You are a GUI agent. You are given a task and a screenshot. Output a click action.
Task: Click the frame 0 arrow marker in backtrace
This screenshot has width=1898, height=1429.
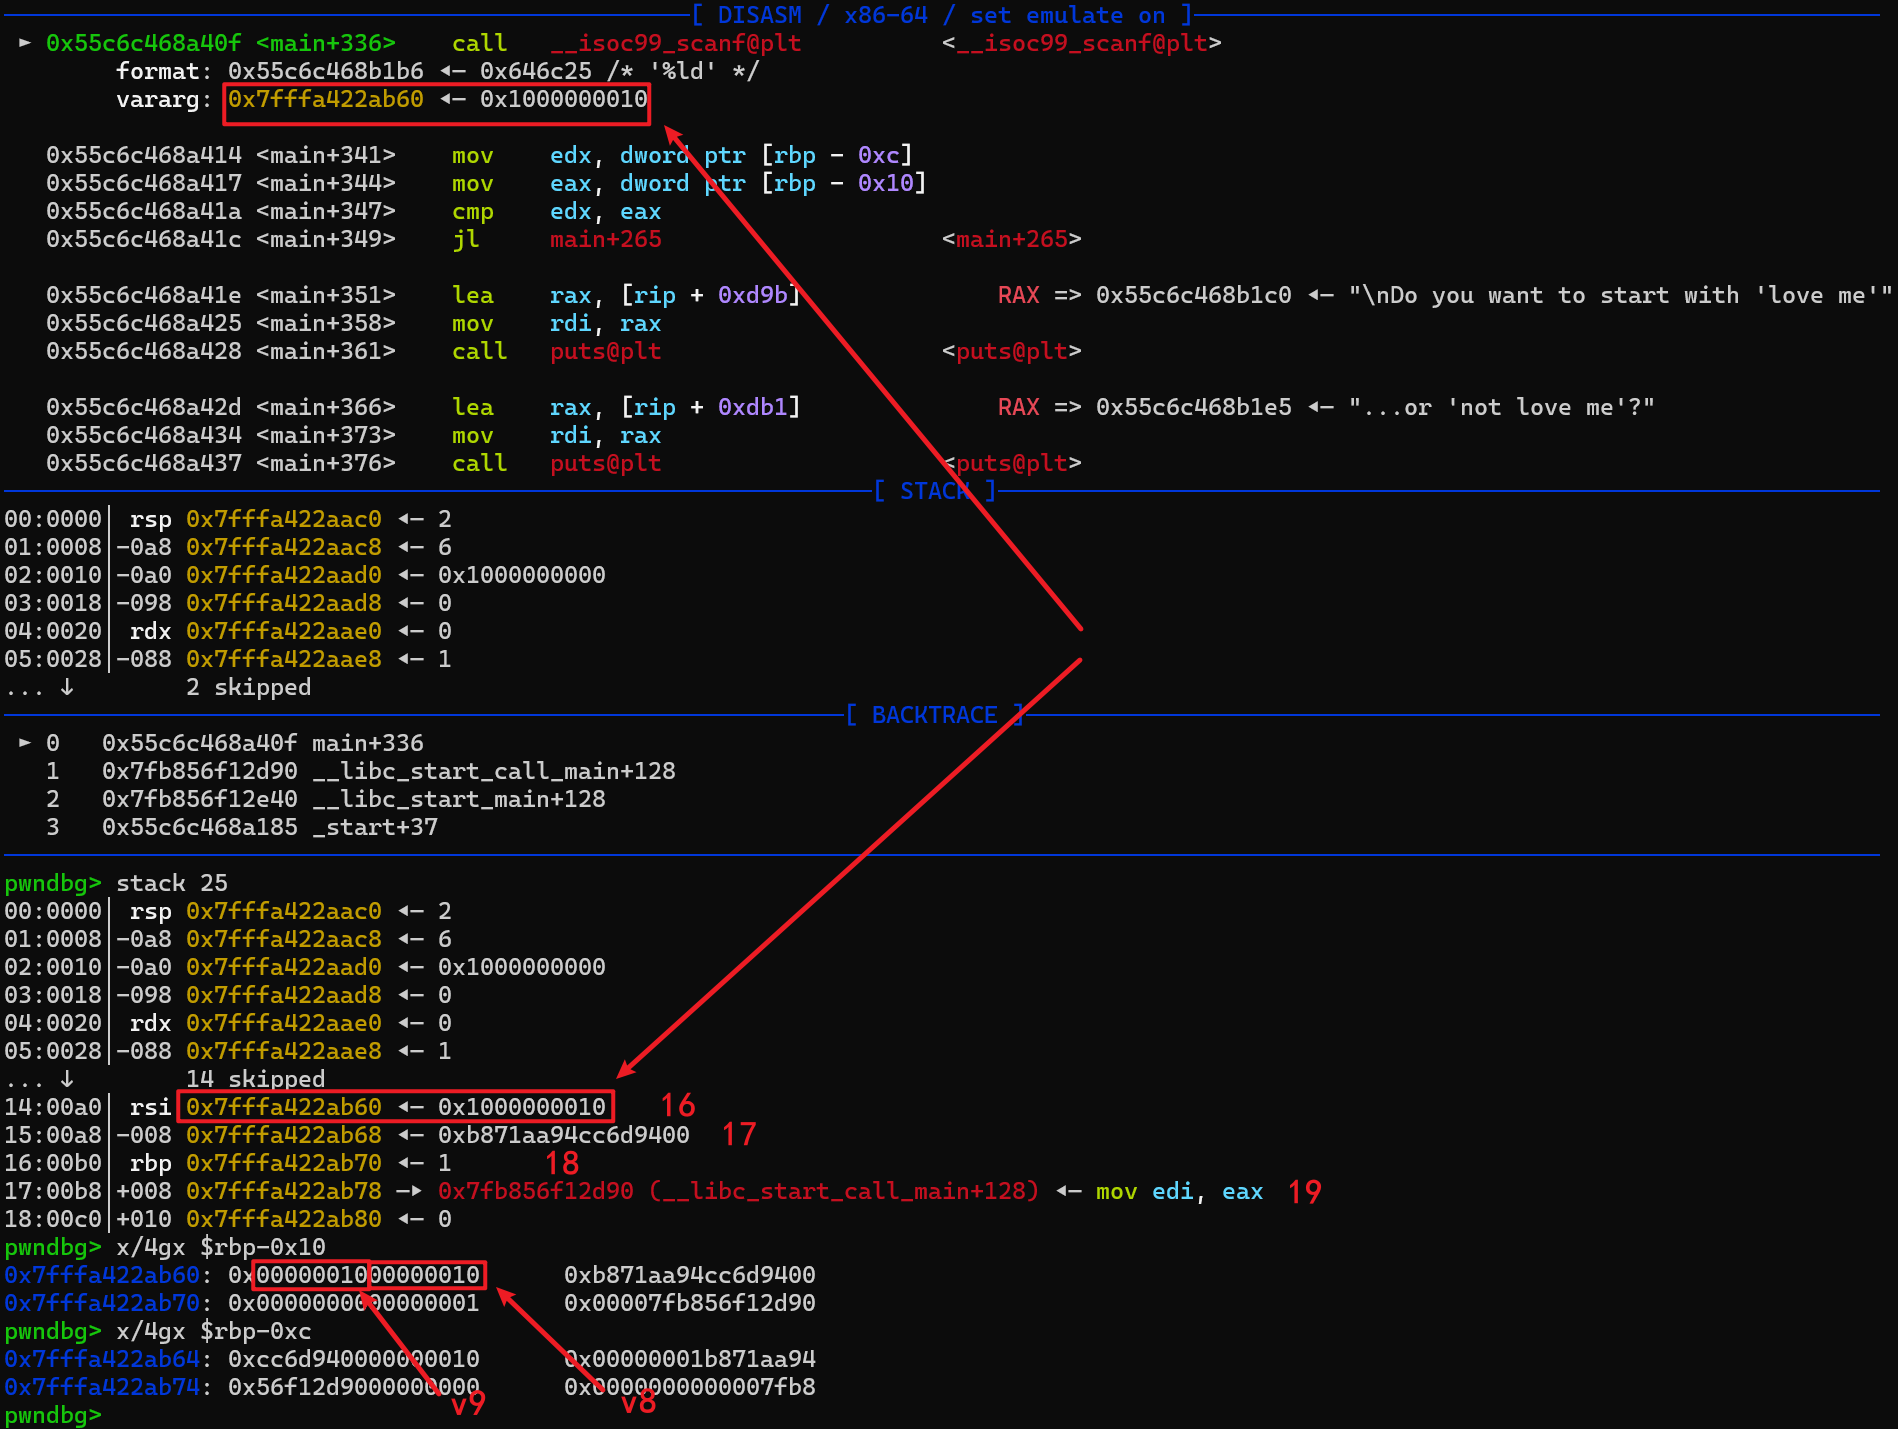click(x=25, y=743)
